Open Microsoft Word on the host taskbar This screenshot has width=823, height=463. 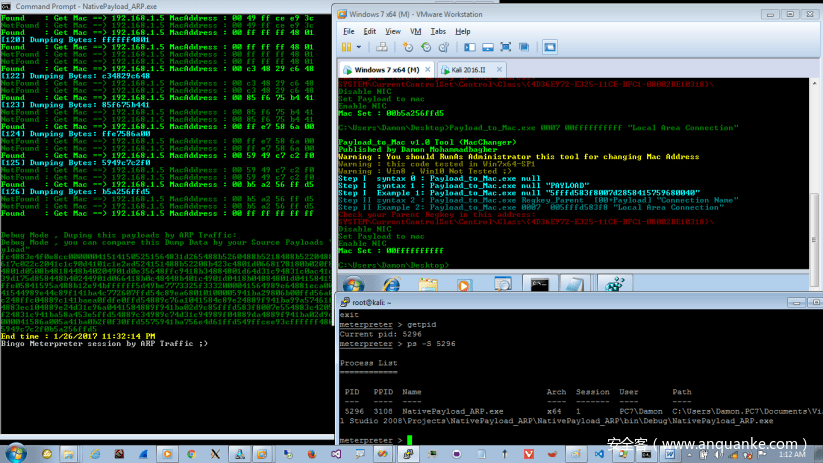[x=670, y=454]
